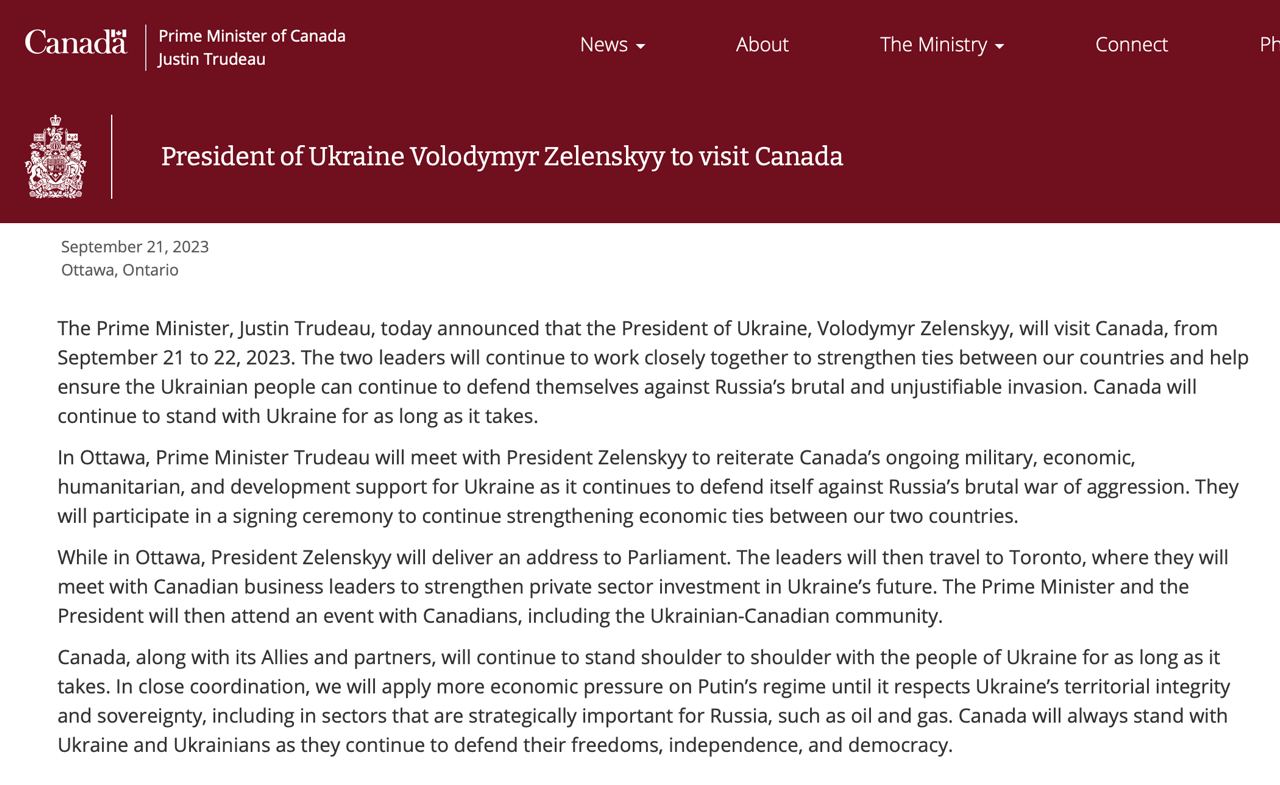Click the flag on the Canada wordmark
Viewport: 1280px width, 785px height.
(x=119, y=33)
